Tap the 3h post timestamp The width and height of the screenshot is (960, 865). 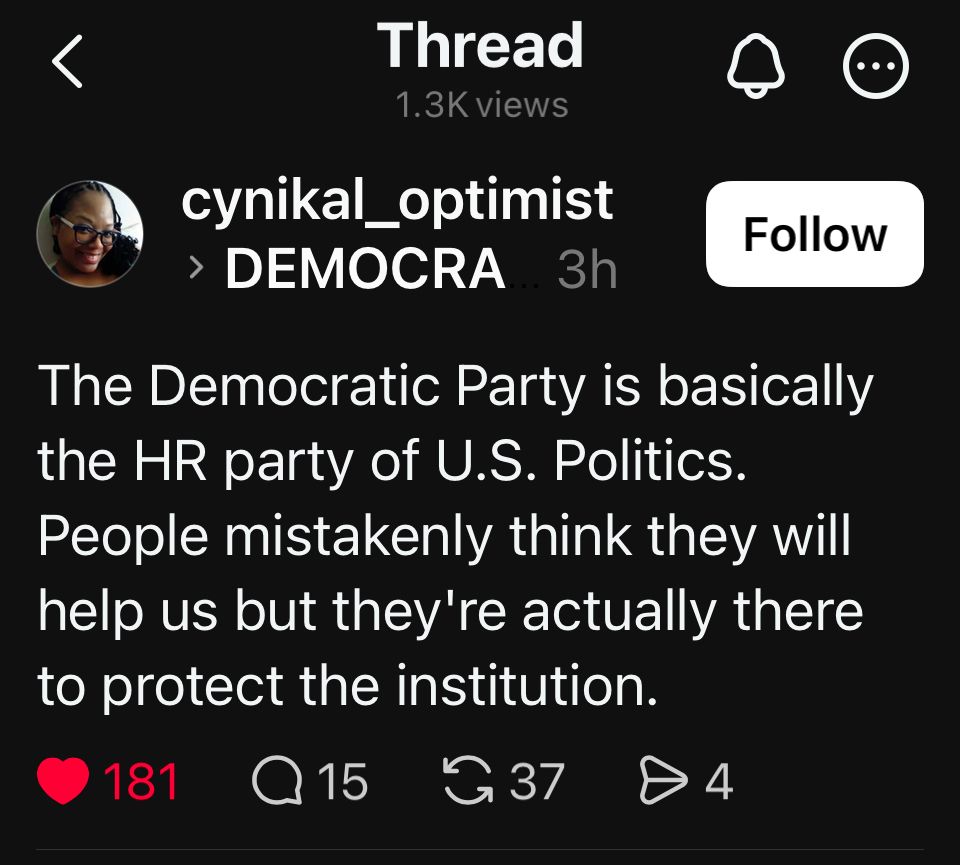(x=587, y=269)
